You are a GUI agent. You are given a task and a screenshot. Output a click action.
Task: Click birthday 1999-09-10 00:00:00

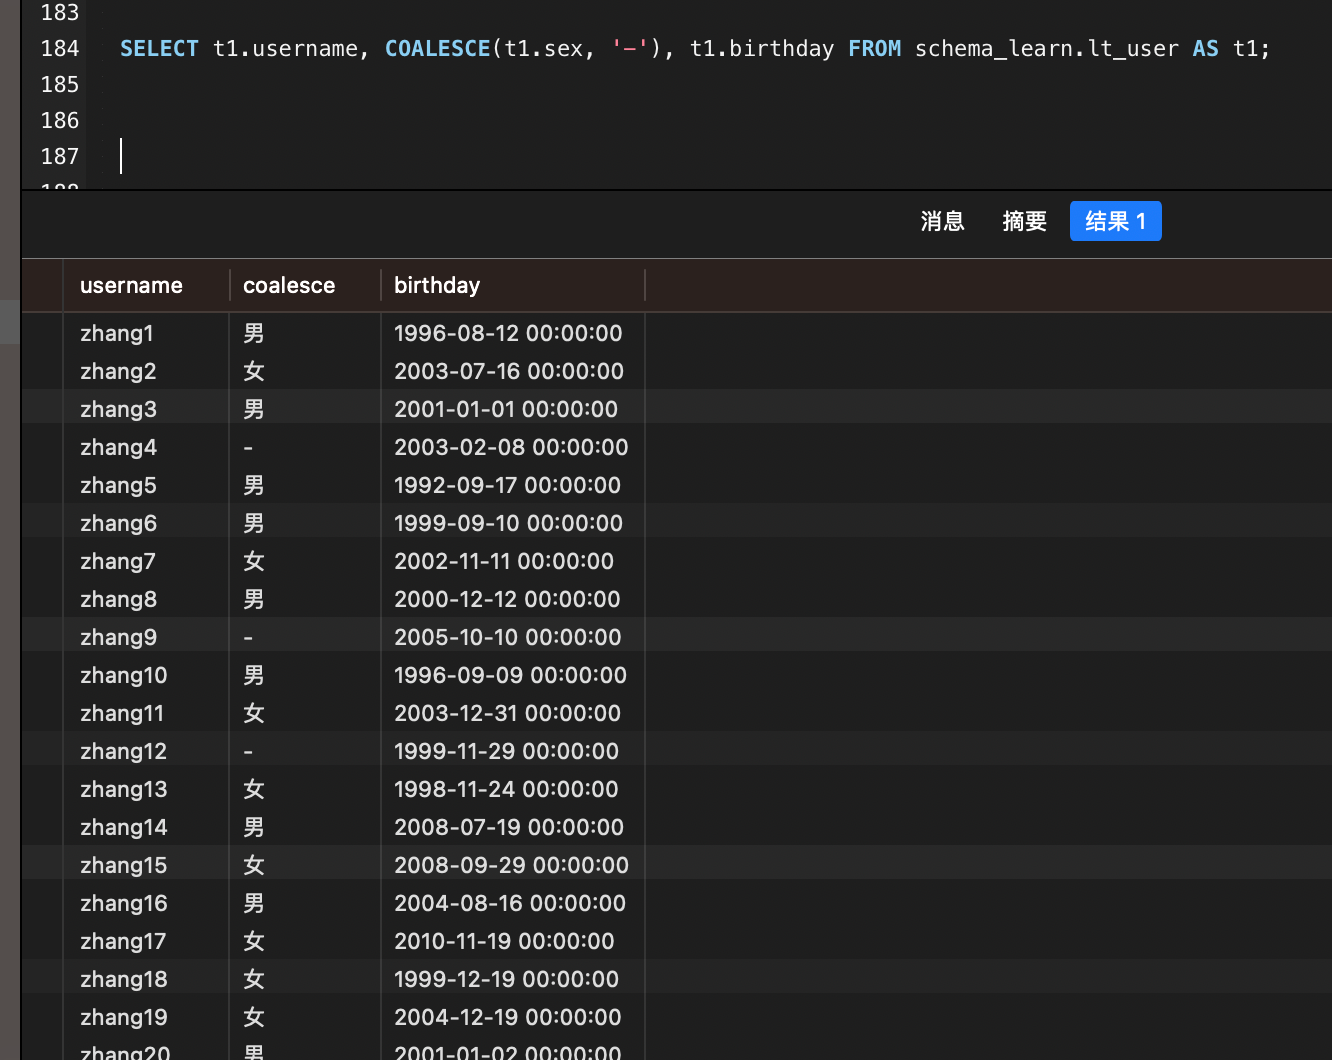tap(508, 523)
